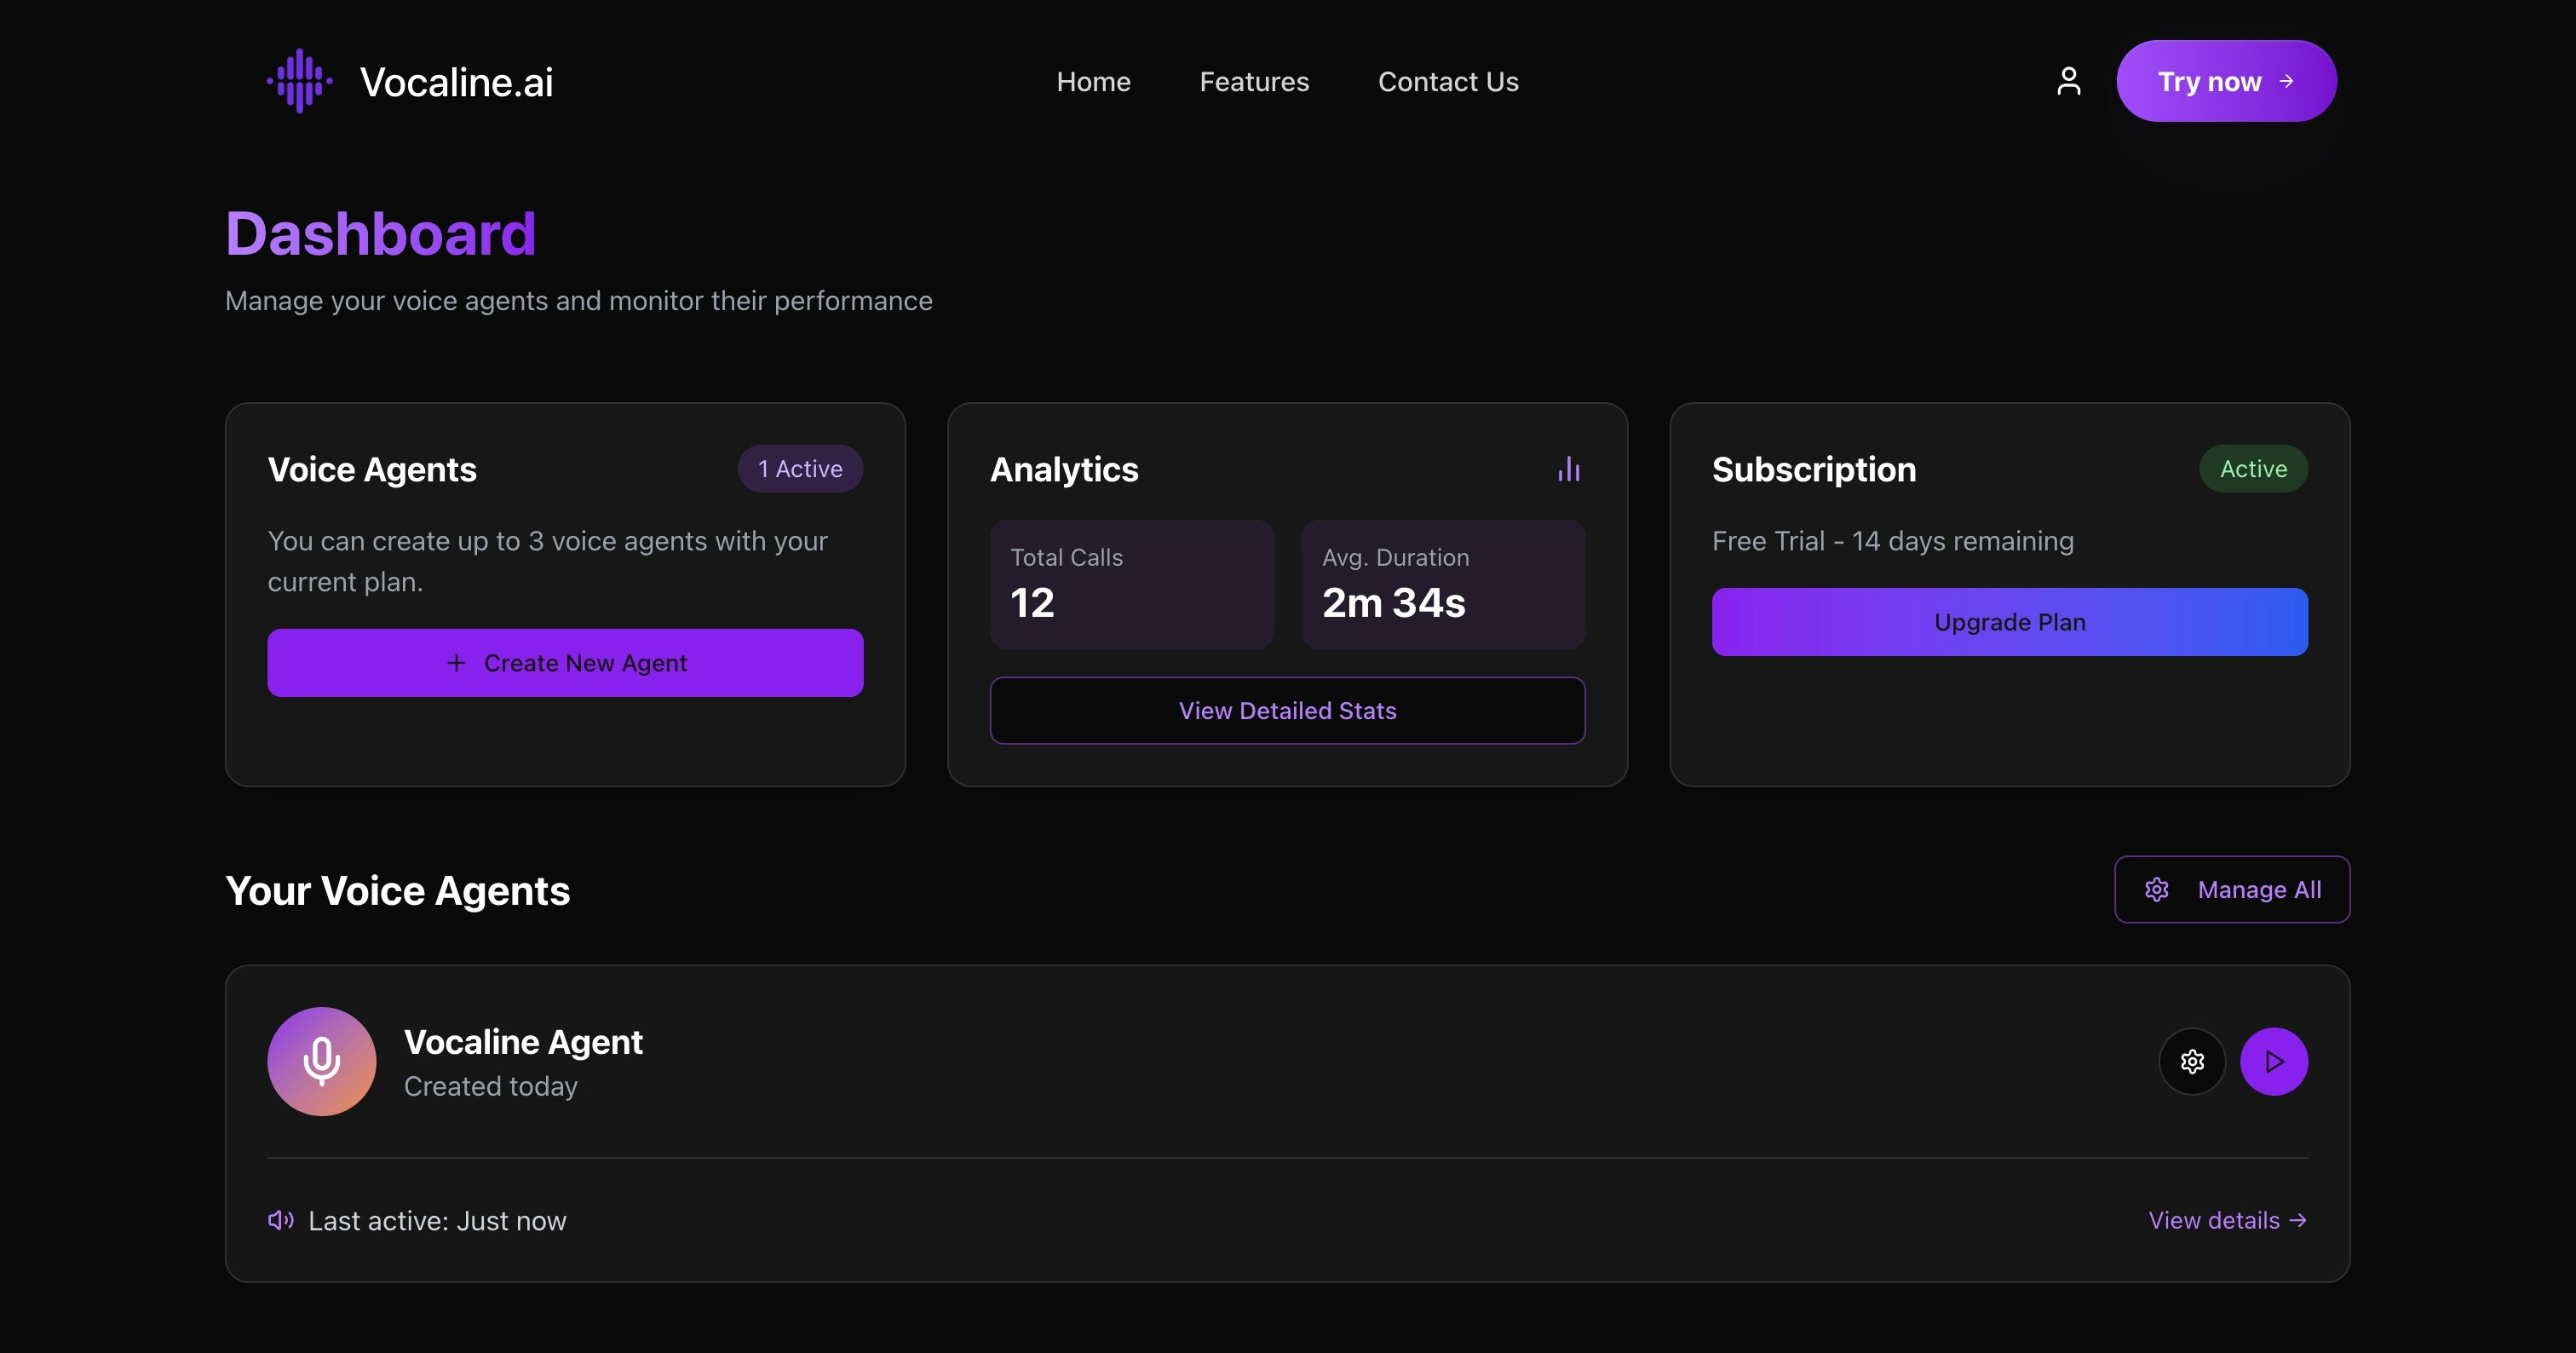The height and width of the screenshot is (1353, 2576).
Task: Select the Total Calls stat tile
Action: click(x=1131, y=584)
